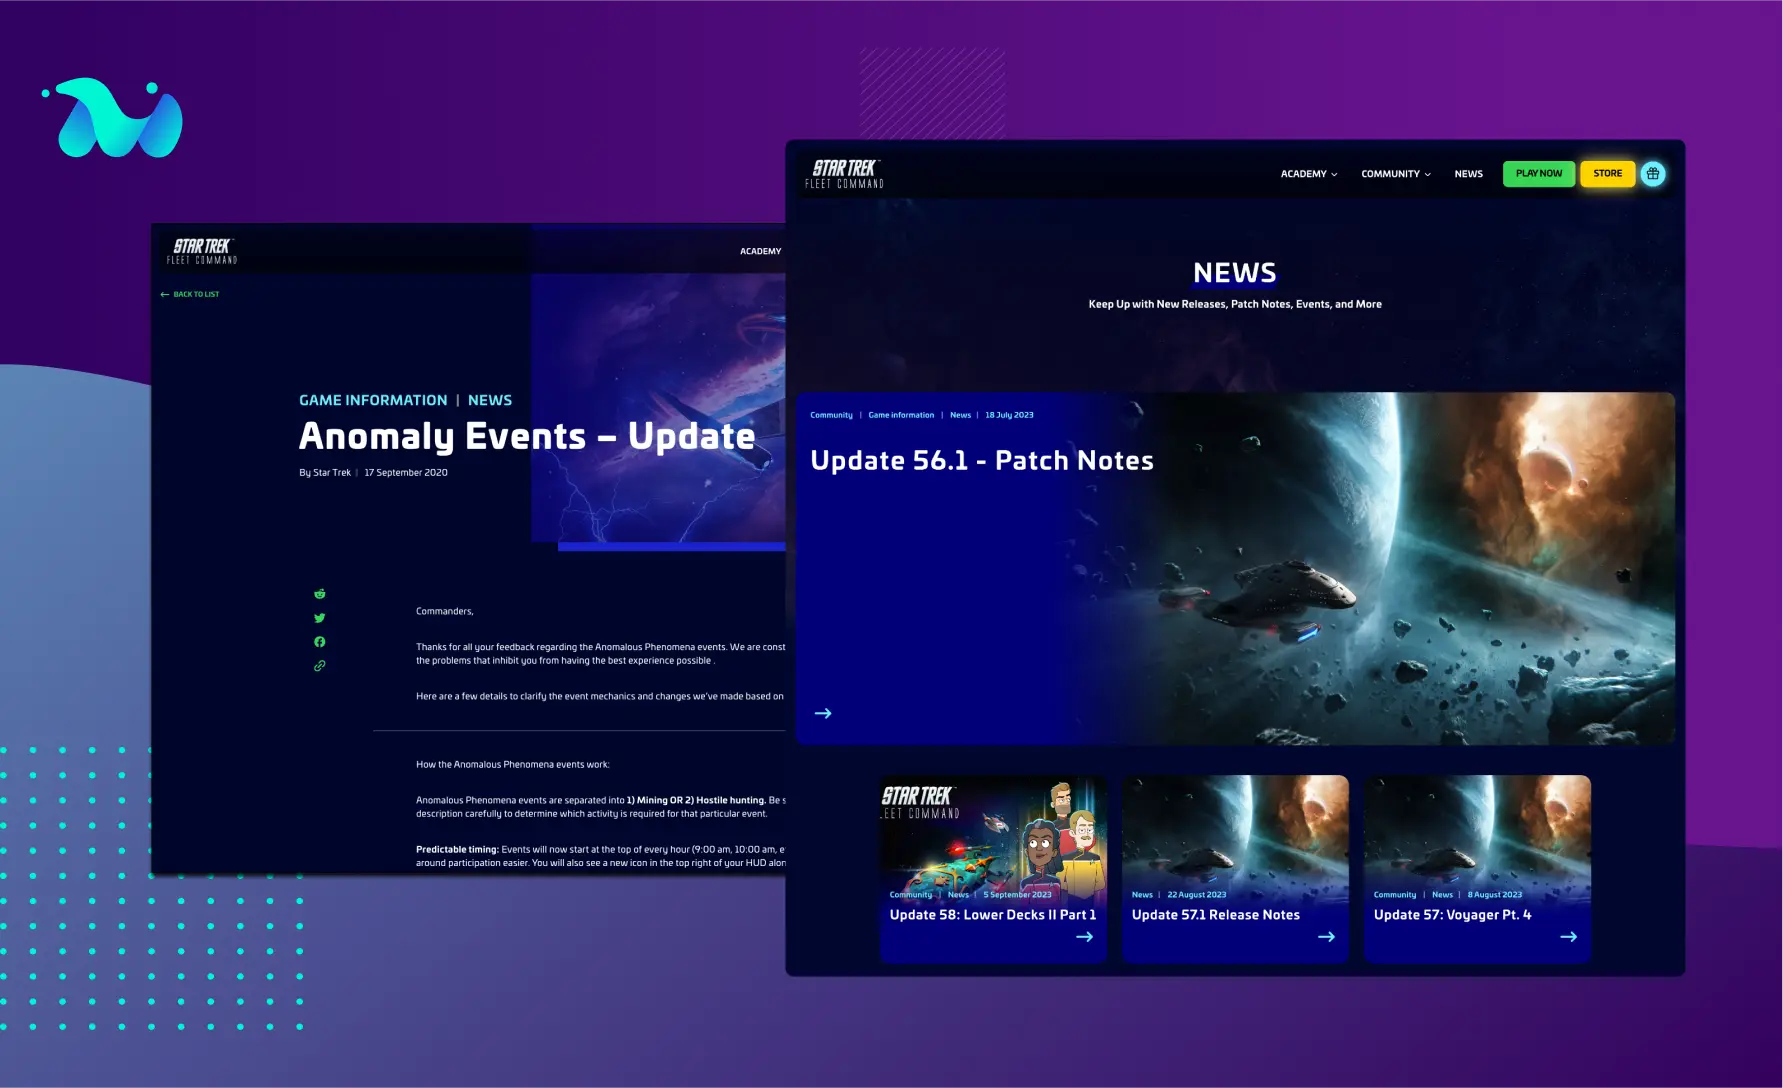Click the Predictable timing: bold text
Viewport: 1783px width, 1088px height.
point(457,849)
